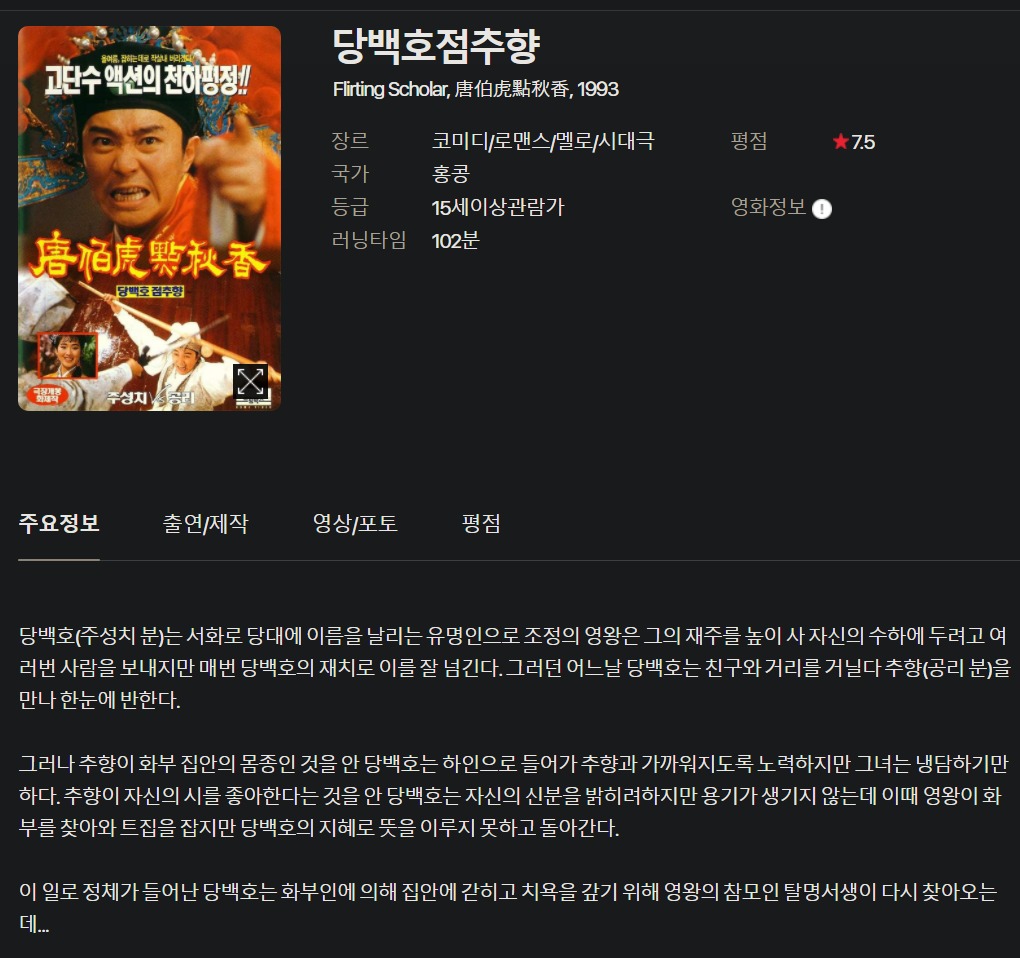The width and height of the screenshot is (1020, 958).
Task: Open the 출연/제작 tab
Action: 205,523
